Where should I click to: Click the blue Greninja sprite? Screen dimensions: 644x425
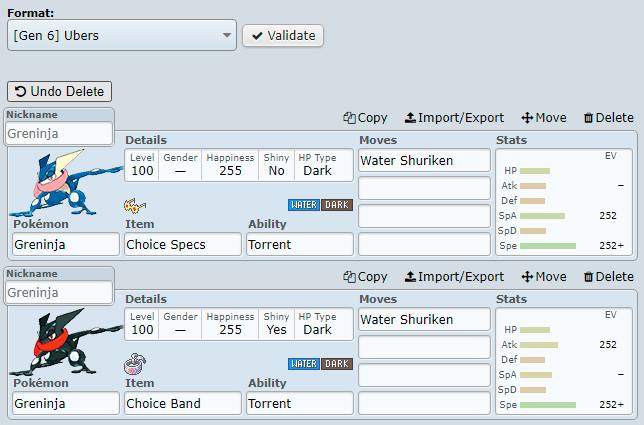point(66,183)
